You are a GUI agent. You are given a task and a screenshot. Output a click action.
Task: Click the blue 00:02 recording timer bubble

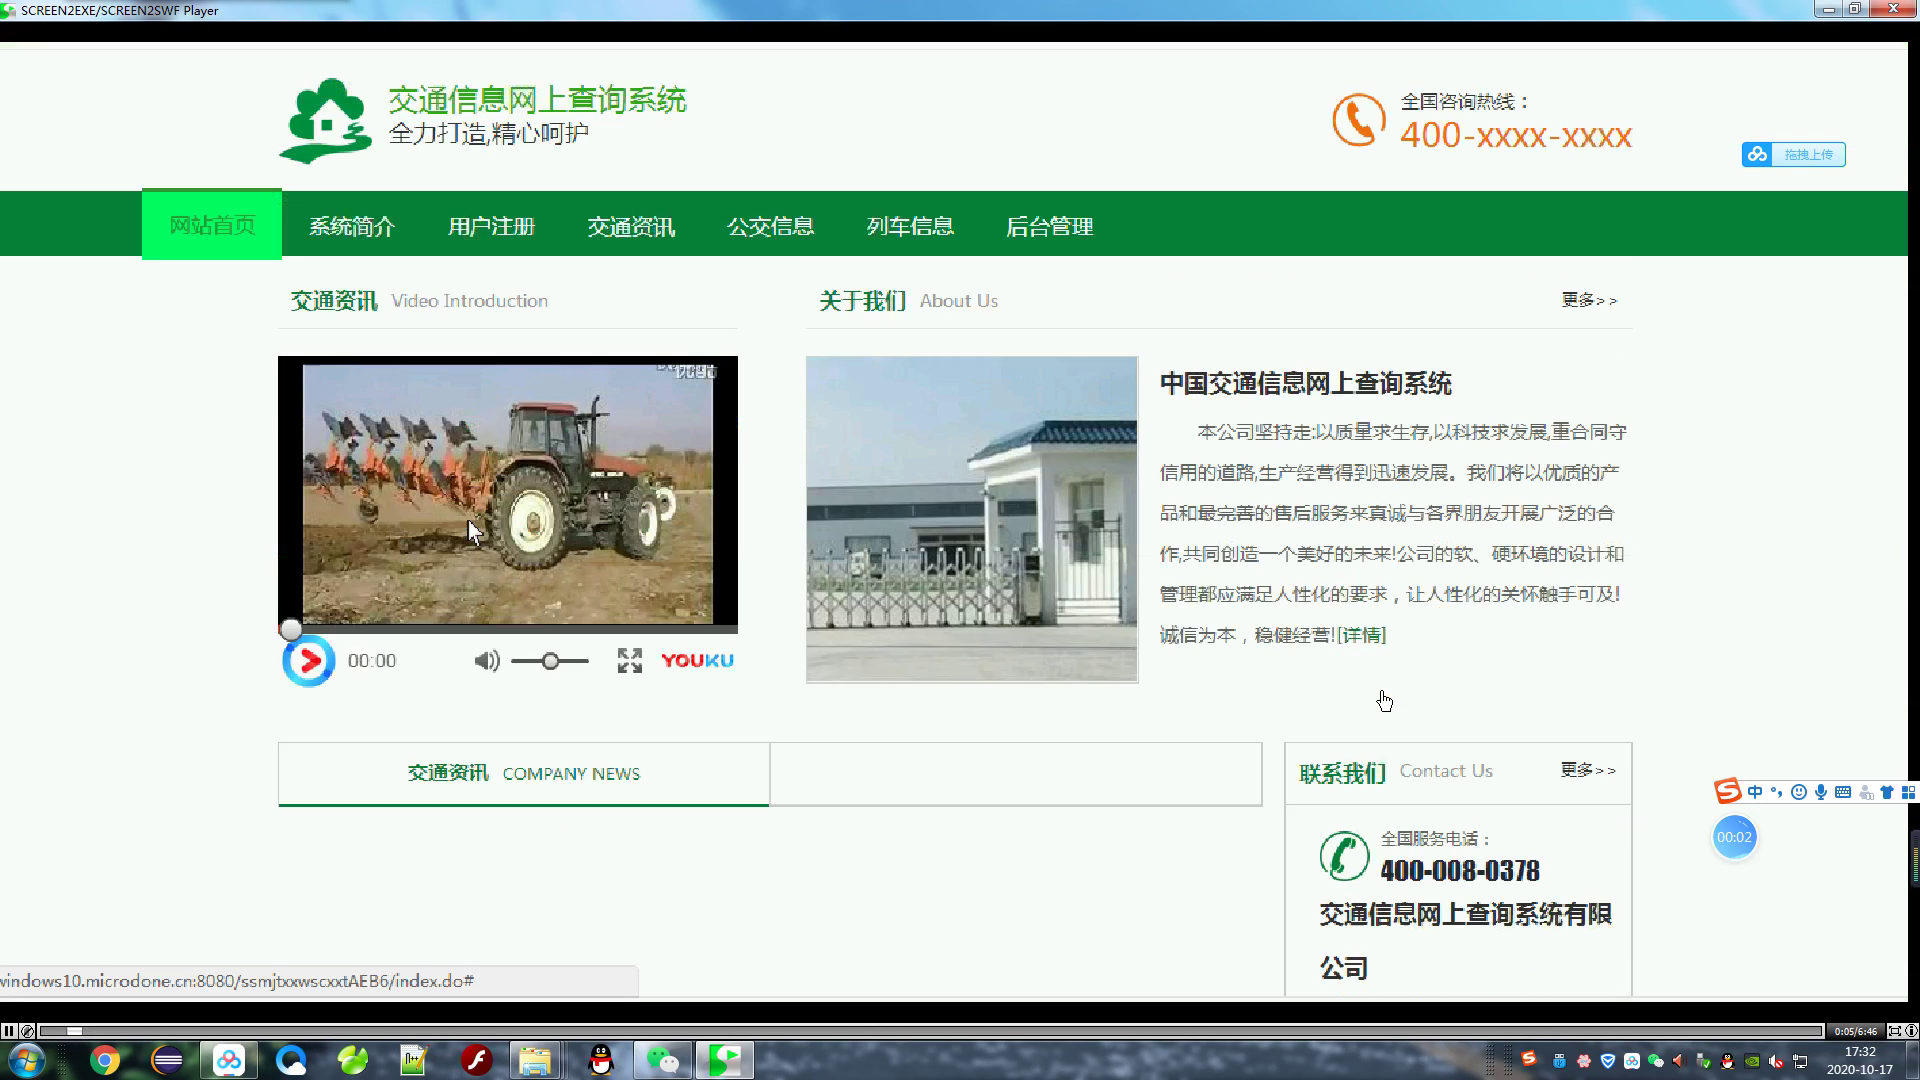1734,838
